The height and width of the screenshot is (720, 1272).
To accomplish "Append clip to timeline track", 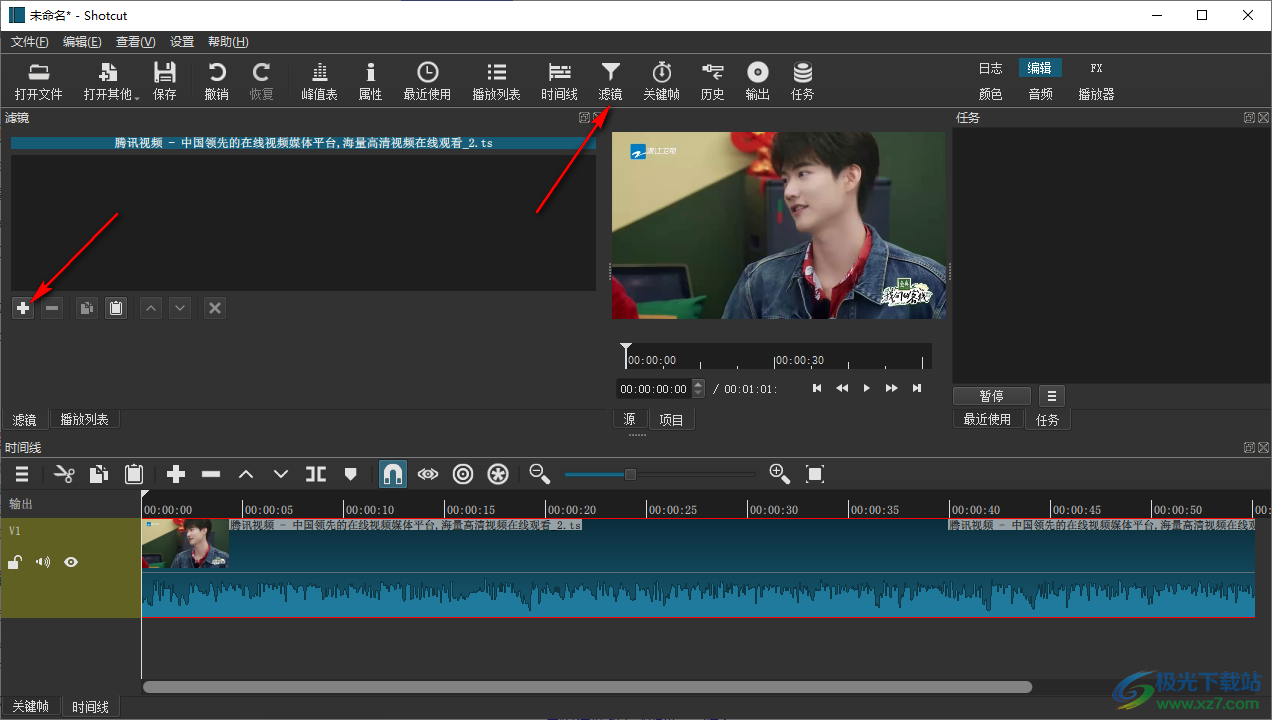I will tap(176, 474).
